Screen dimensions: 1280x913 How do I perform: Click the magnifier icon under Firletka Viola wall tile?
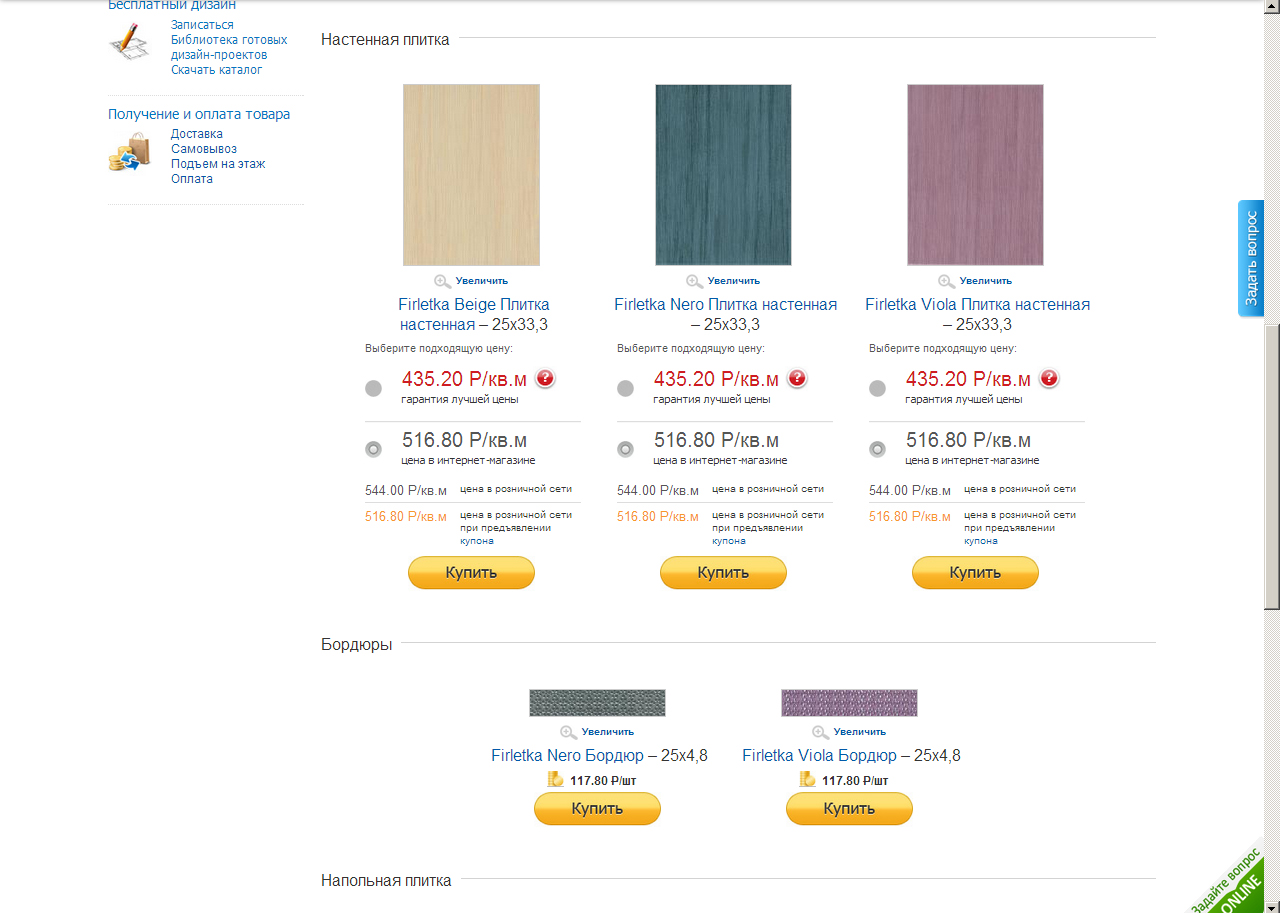(947, 281)
